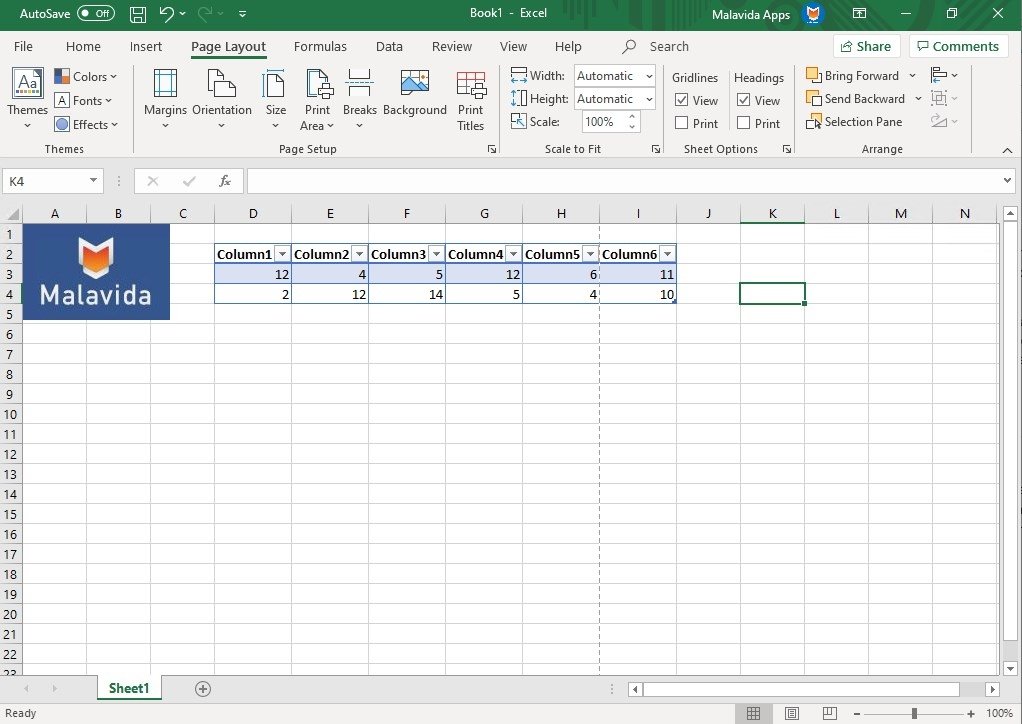
Task: Uncheck View under Headings
Action: coord(743,99)
